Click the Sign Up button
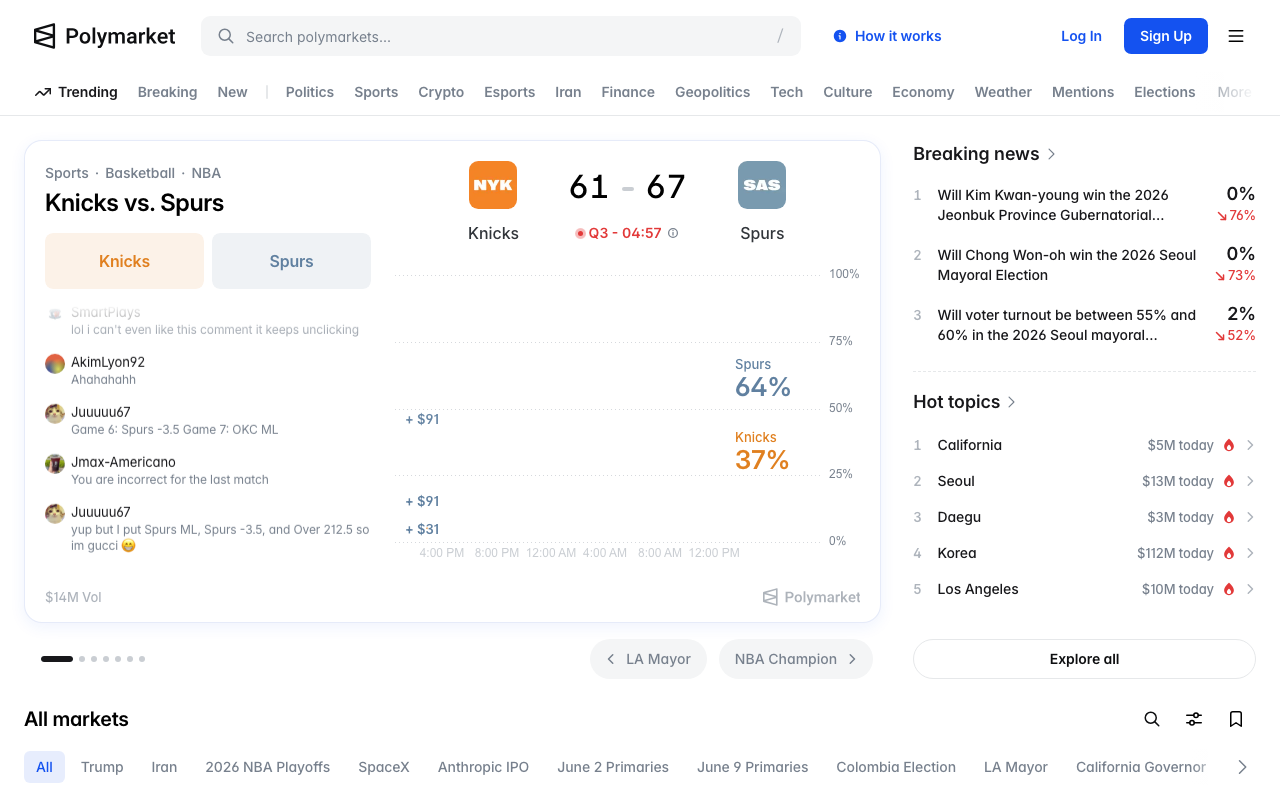 point(1166,36)
